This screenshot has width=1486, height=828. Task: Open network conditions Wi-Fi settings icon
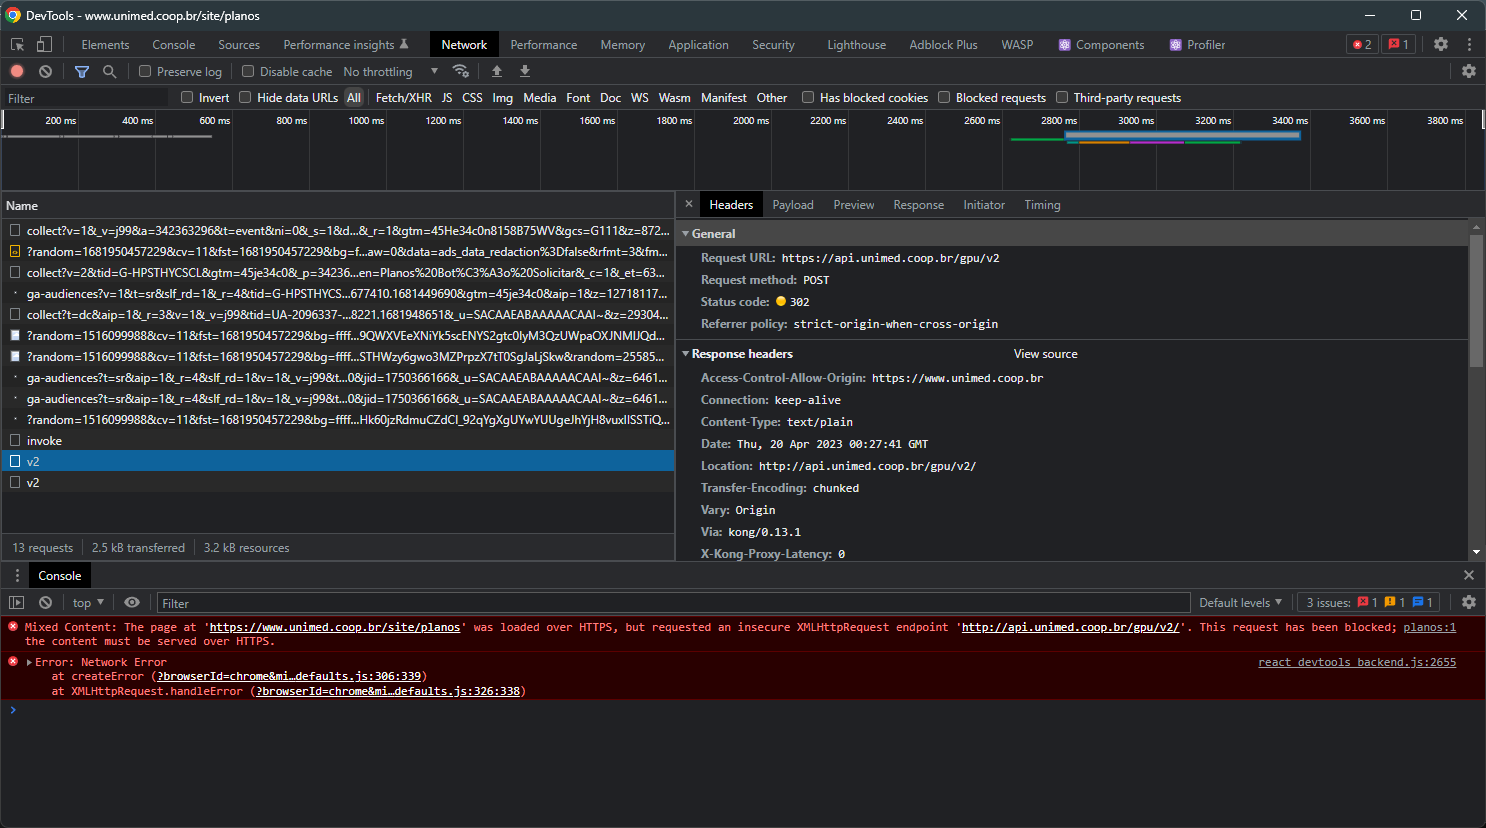(461, 71)
